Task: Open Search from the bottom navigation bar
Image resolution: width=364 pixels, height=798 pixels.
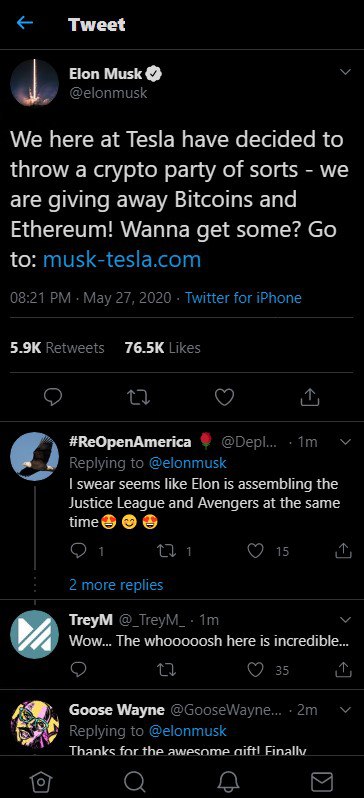Action: click(x=134, y=781)
